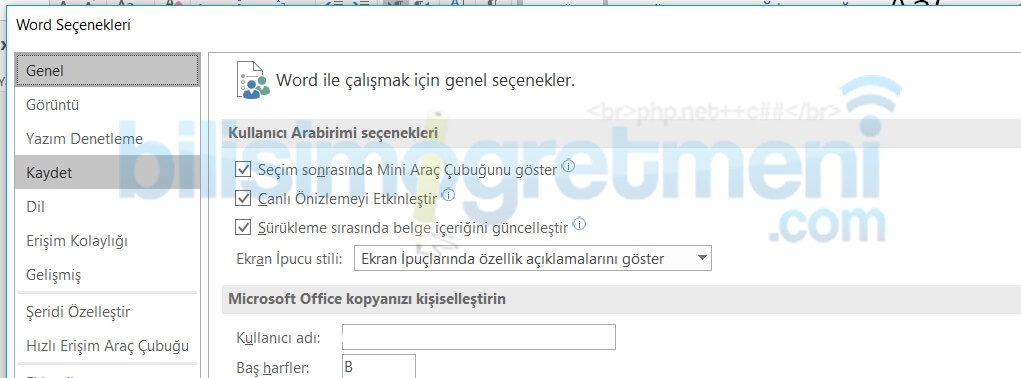Uncheck Canlı Önizlemeyi Etkinleştir checkbox
Viewport: 1021px width, 378px height.
[x=243, y=198]
